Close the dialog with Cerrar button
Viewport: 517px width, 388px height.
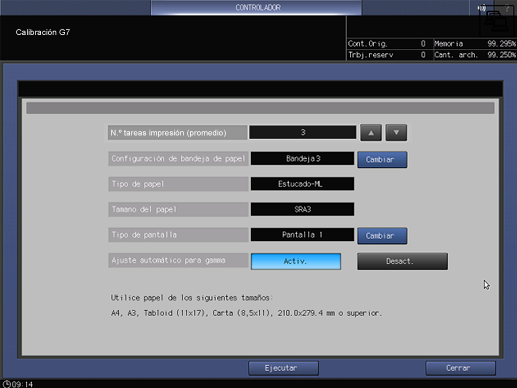coord(460,368)
